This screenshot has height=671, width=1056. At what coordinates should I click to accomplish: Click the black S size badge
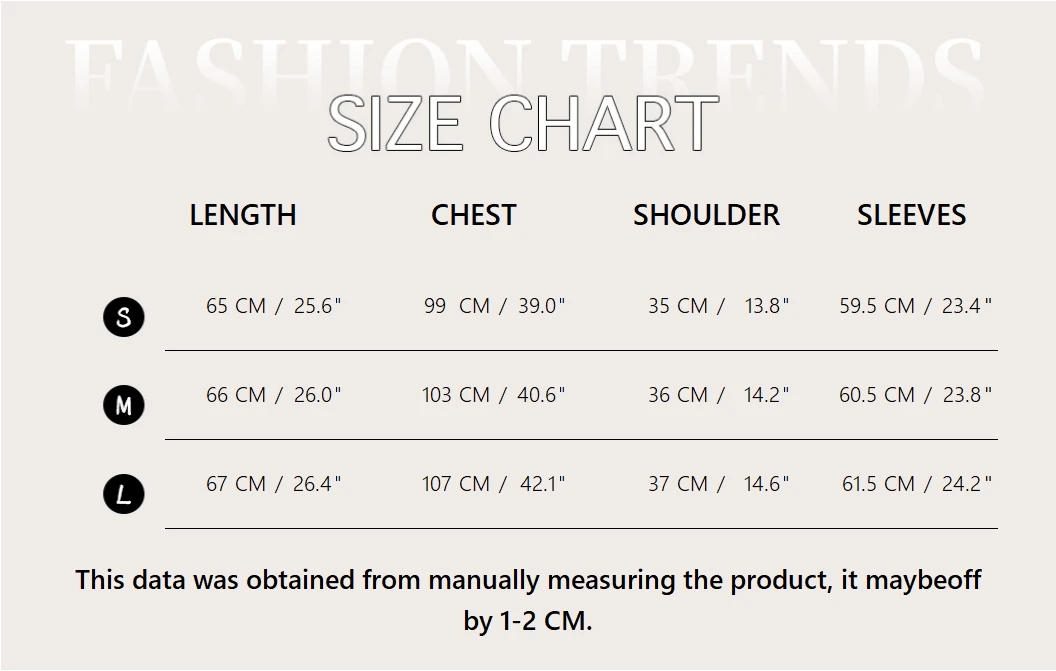click(x=124, y=318)
